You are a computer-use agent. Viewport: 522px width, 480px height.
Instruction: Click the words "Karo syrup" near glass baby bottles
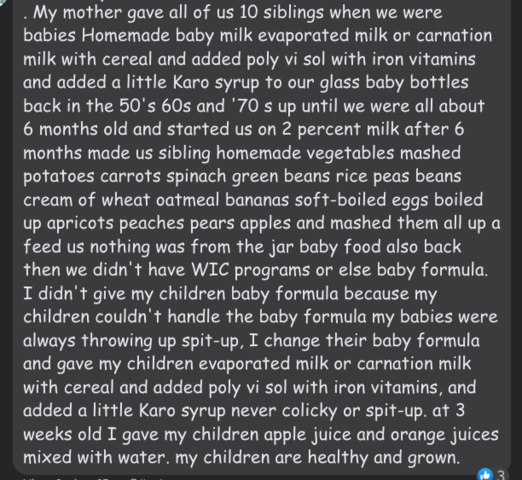[x=216, y=83]
